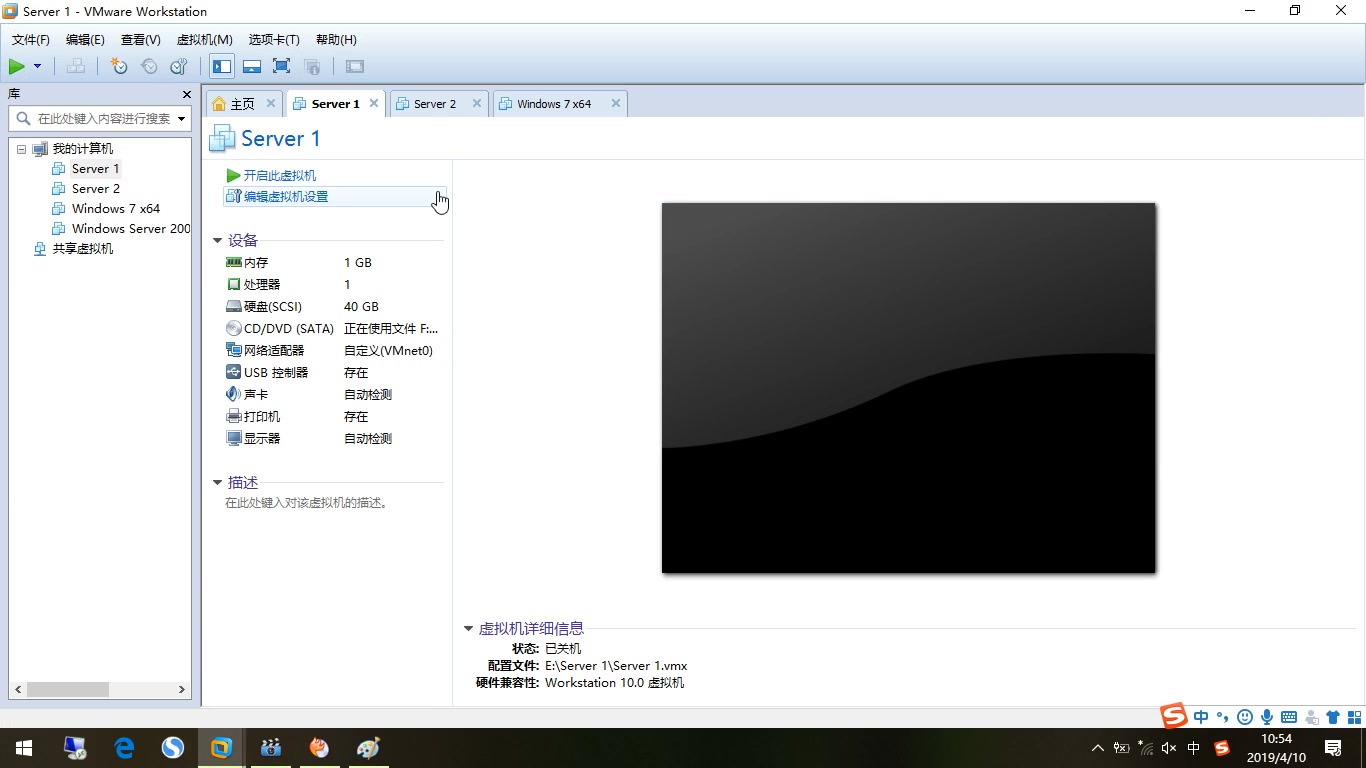
Task: Click the Send Ctrl+Alt+Del toolbar icon
Action: pos(75,67)
